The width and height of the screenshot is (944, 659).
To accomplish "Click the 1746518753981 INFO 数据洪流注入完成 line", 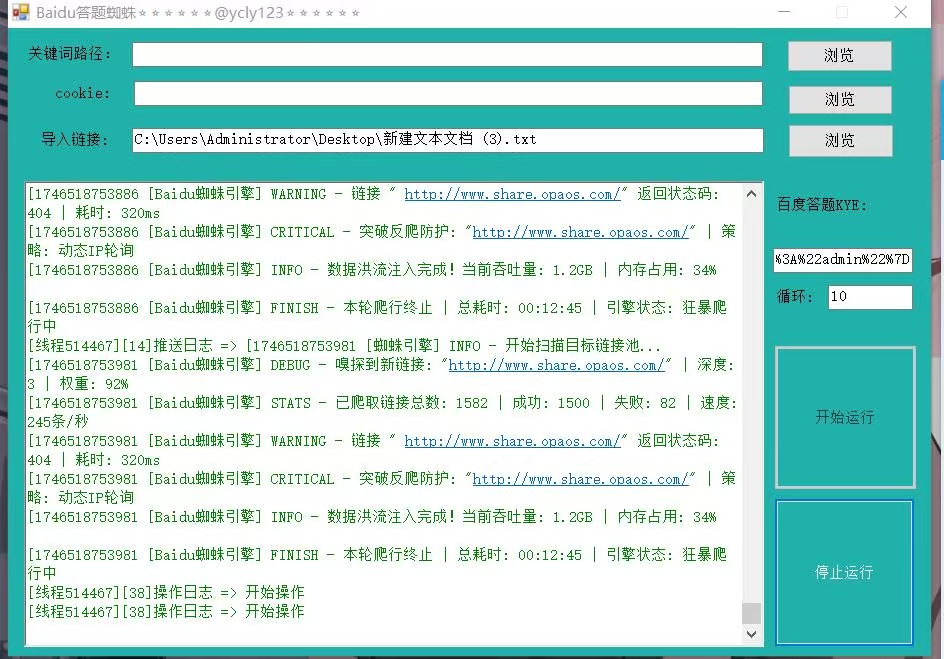I will pos(372,517).
